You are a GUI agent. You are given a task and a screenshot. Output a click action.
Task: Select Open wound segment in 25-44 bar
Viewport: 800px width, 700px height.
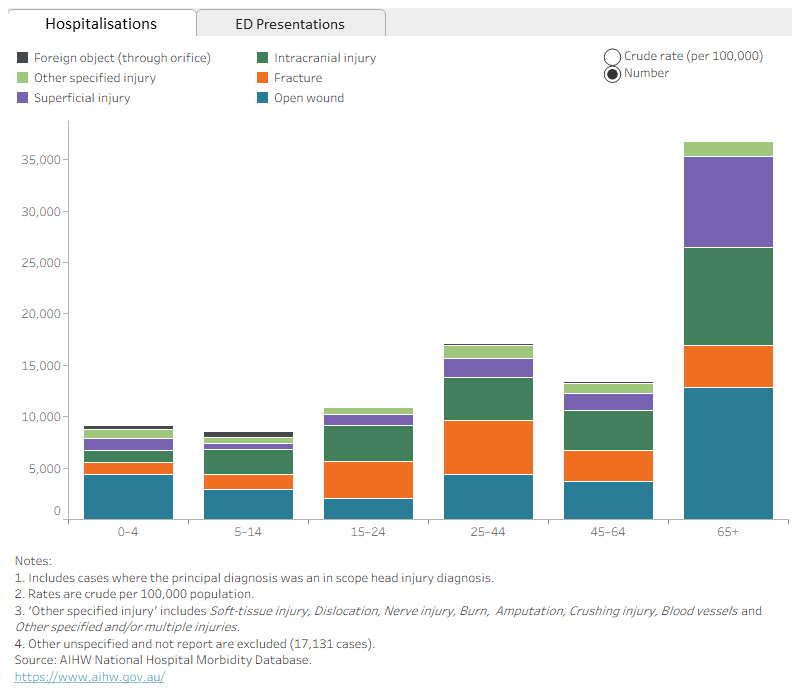488,497
